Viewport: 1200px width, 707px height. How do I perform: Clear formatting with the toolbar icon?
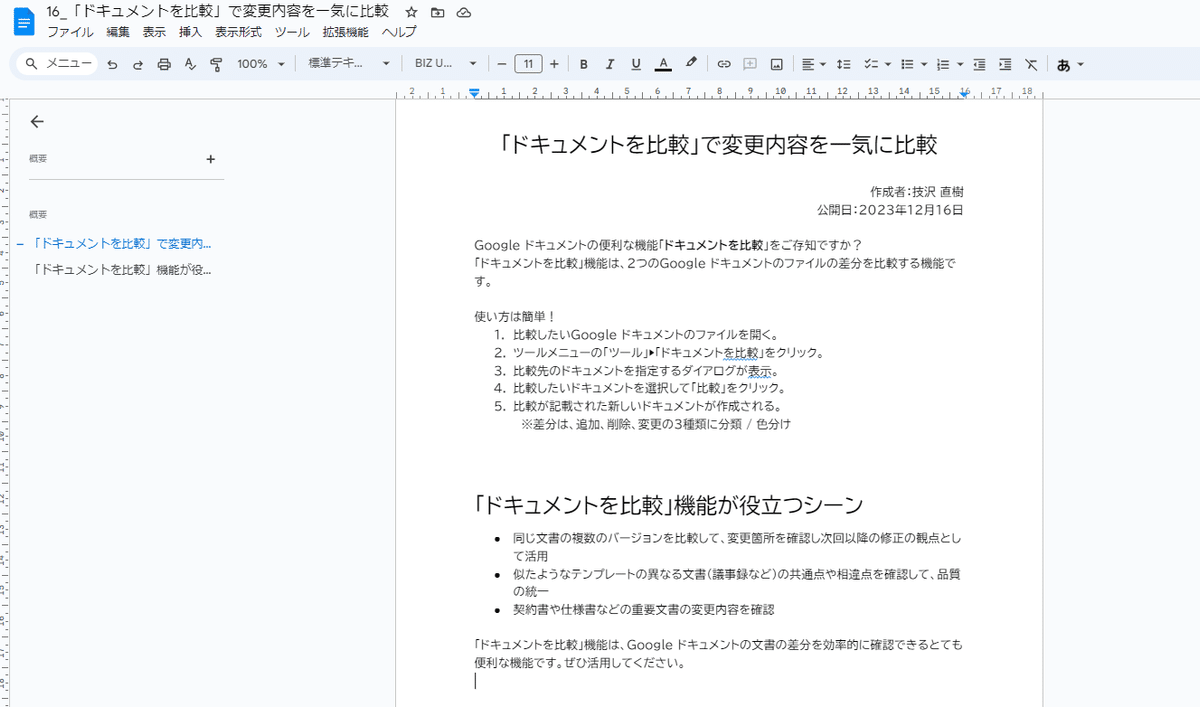click(x=1031, y=64)
